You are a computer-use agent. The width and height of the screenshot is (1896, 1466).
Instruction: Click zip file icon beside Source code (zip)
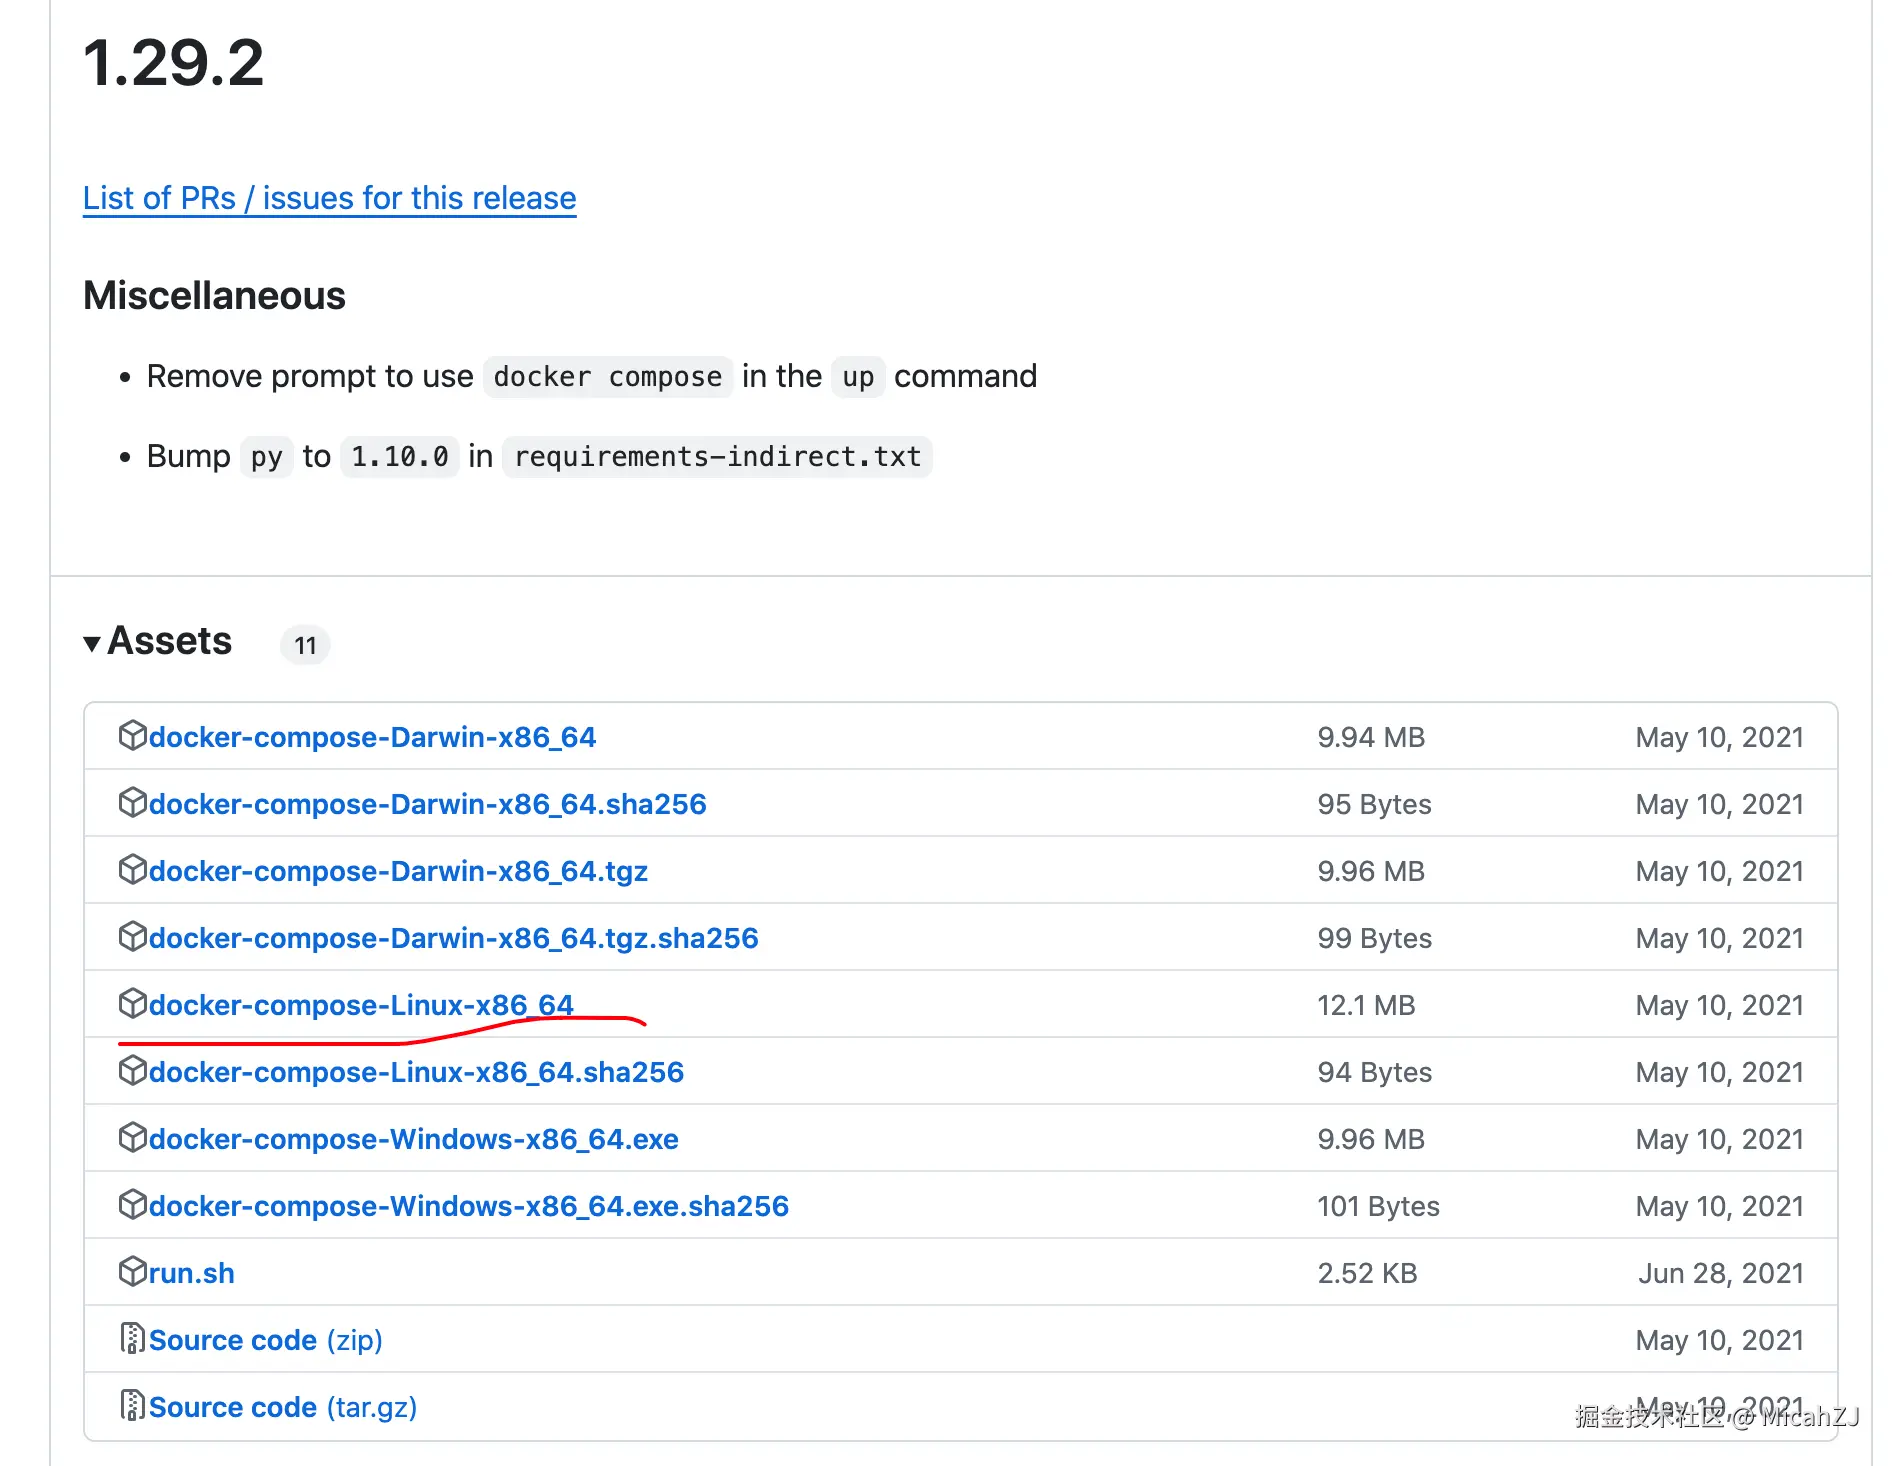coord(132,1338)
